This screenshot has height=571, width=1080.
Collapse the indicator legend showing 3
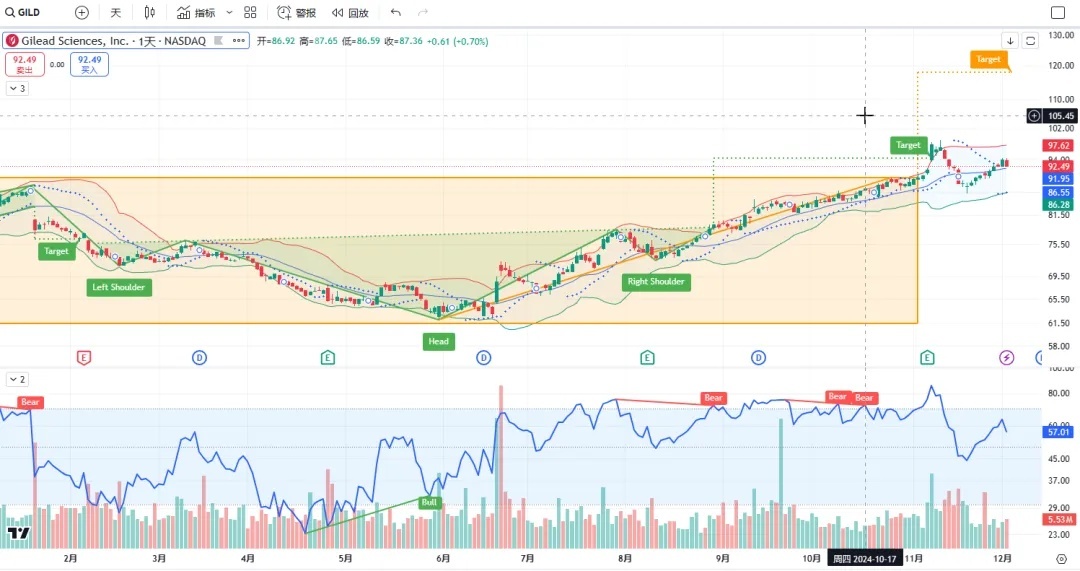tap(17, 88)
